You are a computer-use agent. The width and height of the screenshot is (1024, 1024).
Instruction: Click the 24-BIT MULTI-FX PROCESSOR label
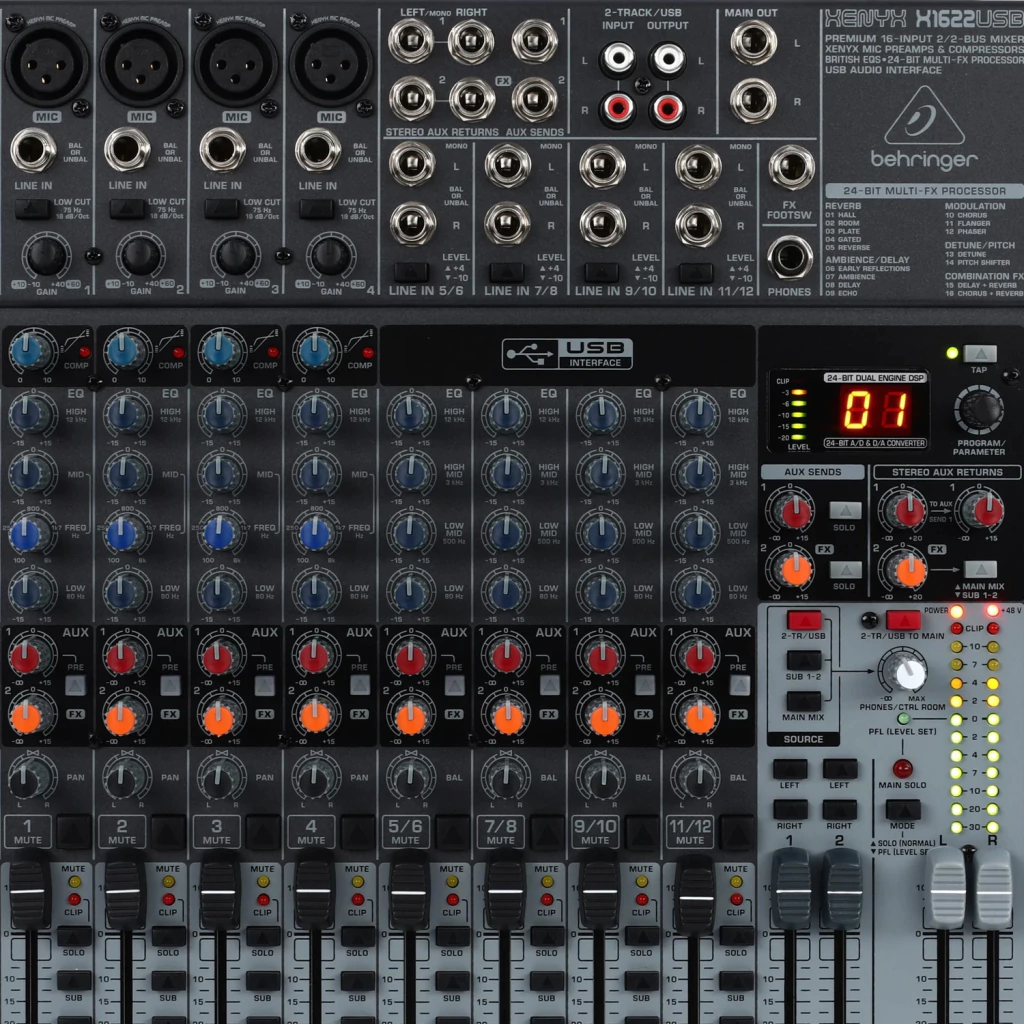point(924,191)
